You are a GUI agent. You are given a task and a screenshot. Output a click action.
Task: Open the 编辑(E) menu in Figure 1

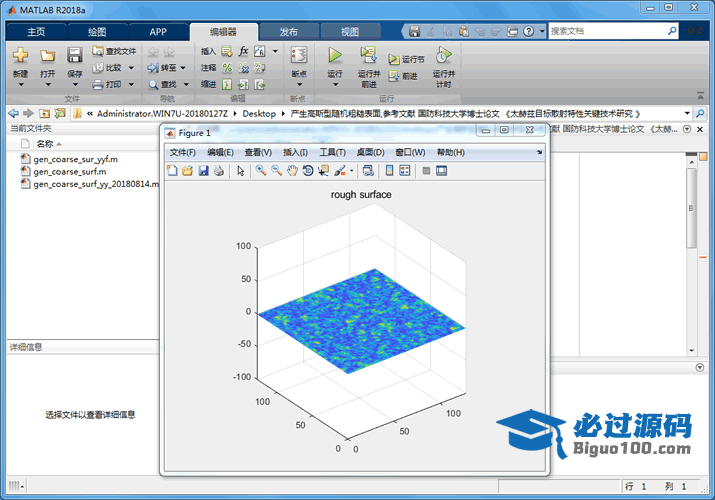(220, 152)
